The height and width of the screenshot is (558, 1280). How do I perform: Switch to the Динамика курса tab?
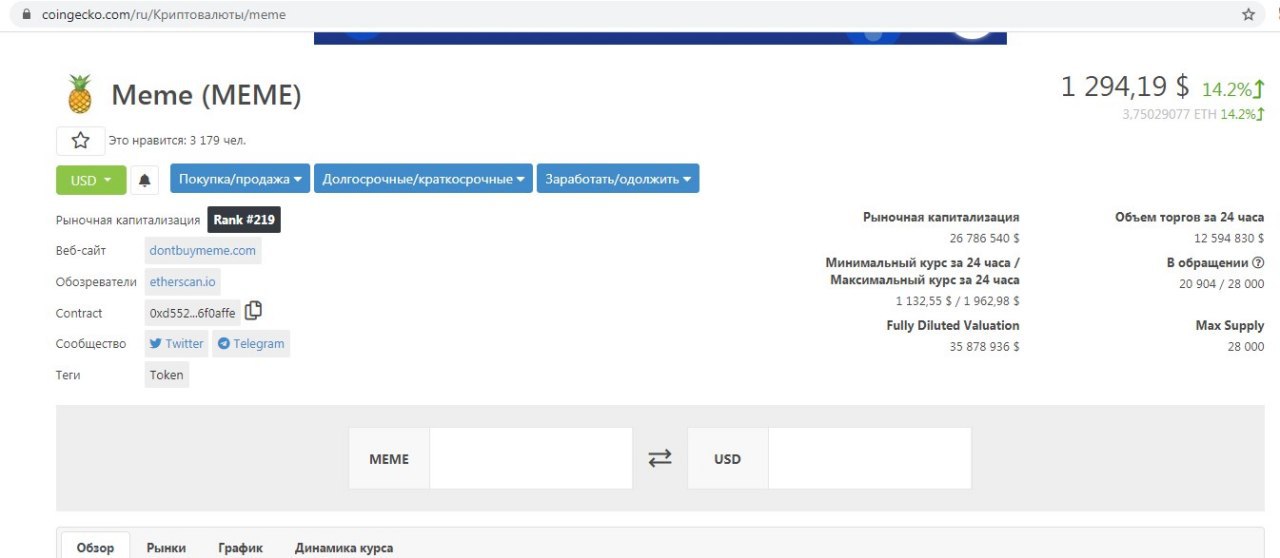[344, 548]
